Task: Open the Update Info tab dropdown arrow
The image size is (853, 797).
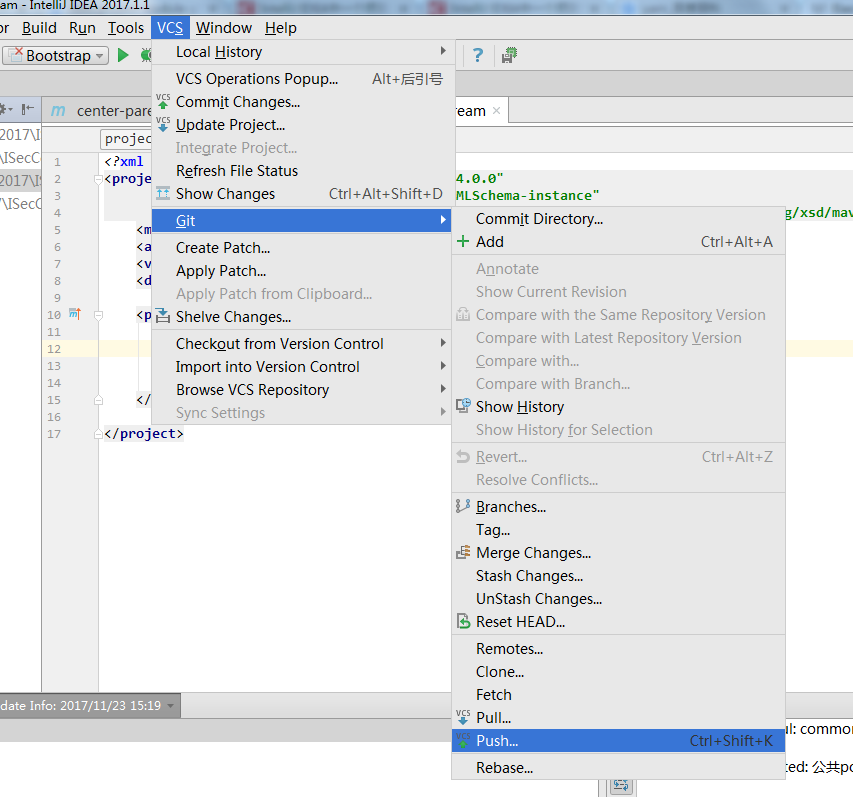Action: [171, 706]
